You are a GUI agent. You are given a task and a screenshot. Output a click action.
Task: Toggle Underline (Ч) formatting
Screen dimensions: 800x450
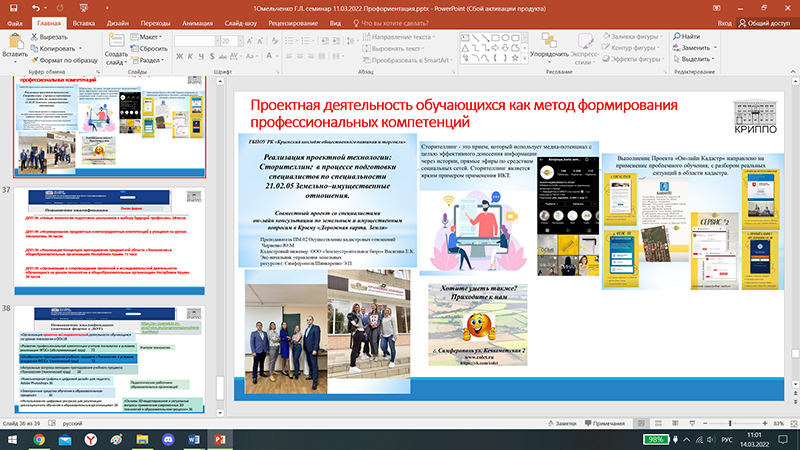(201, 56)
